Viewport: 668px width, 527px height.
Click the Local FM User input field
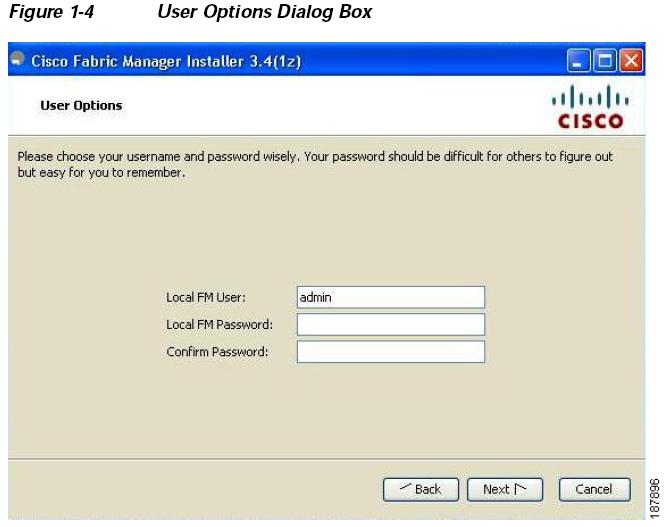coord(391,297)
